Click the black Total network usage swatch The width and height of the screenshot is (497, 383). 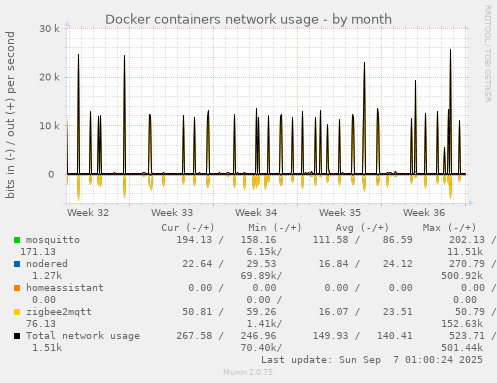point(17,336)
